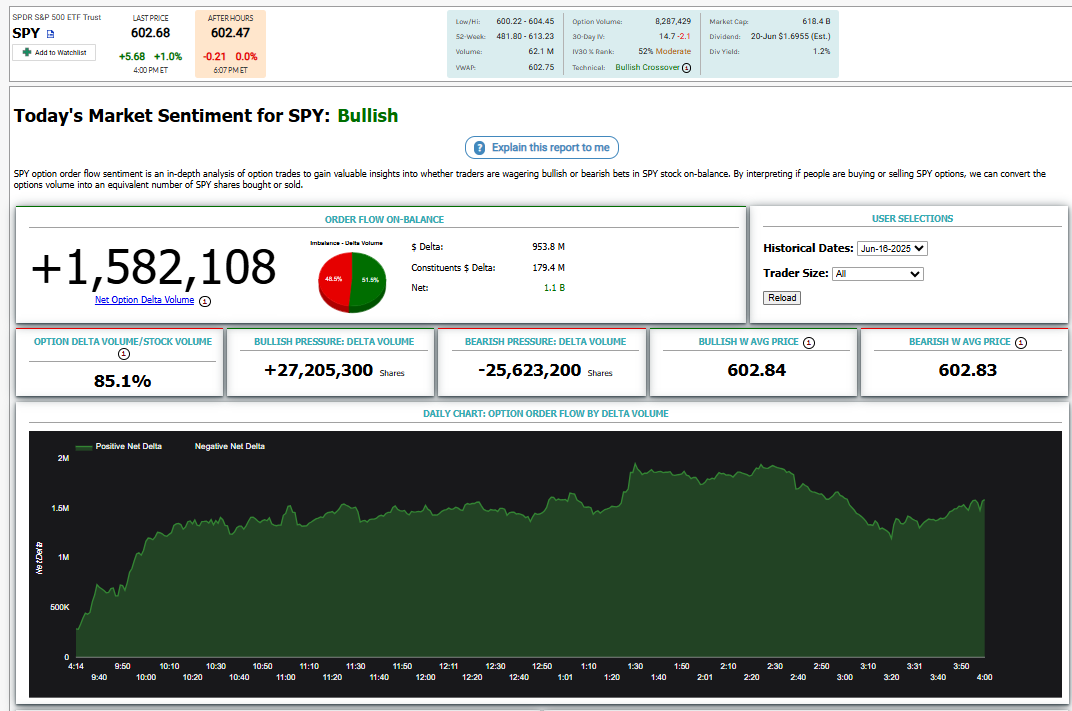Click the 4:00 time label on chart axis

pos(984,678)
